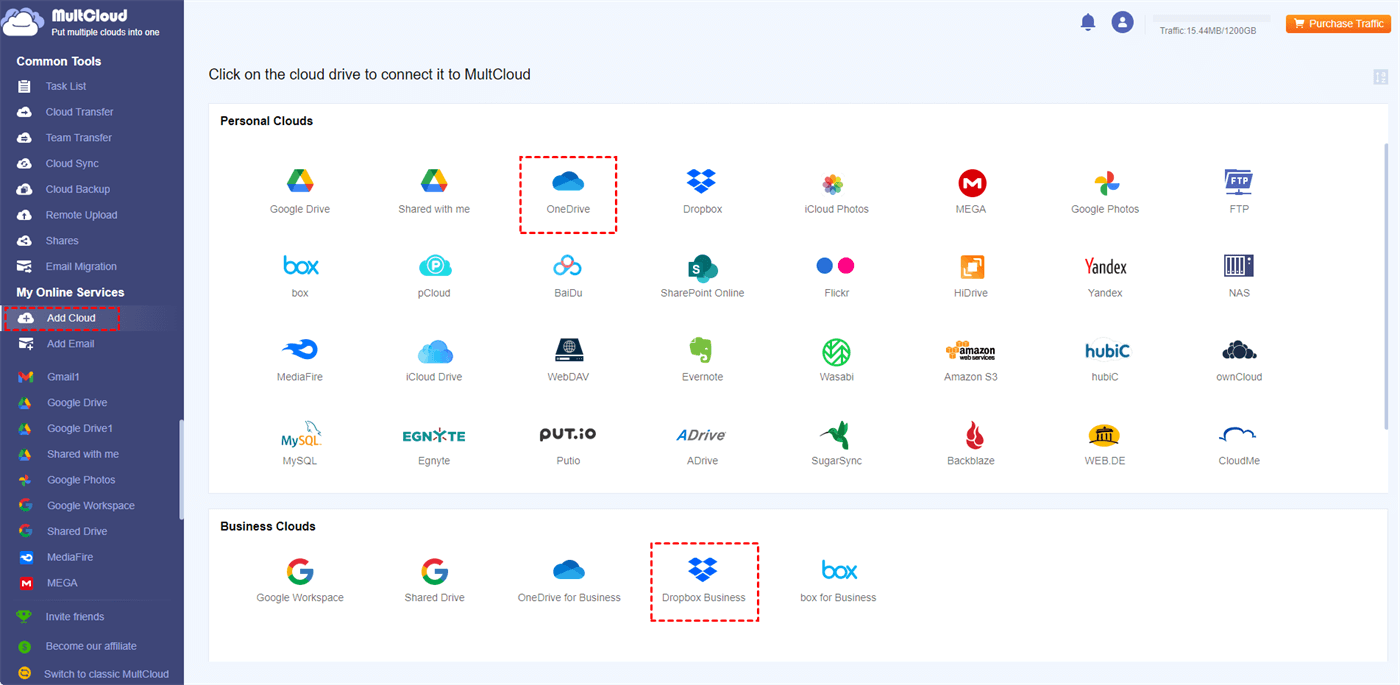1400x685 pixels.
Task: Select SharePoint Online
Action: point(702,275)
